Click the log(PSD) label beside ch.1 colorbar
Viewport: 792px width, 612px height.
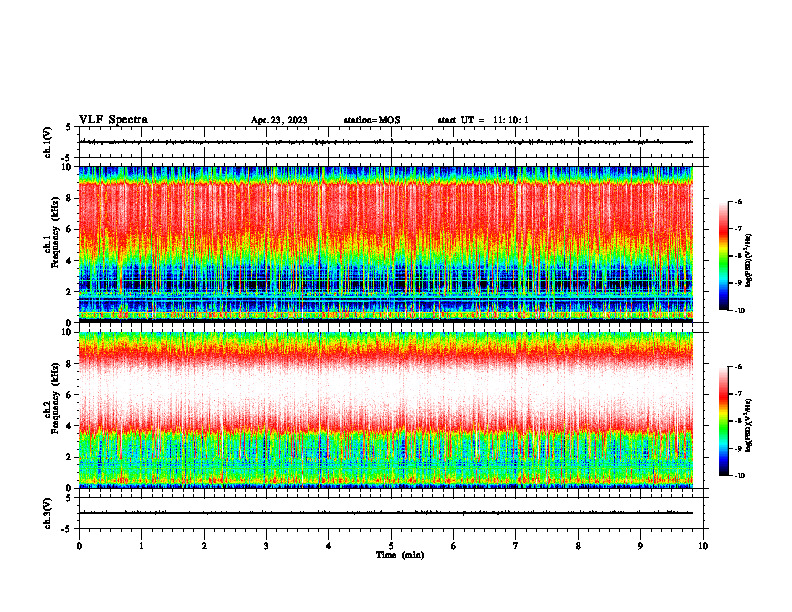748,260
